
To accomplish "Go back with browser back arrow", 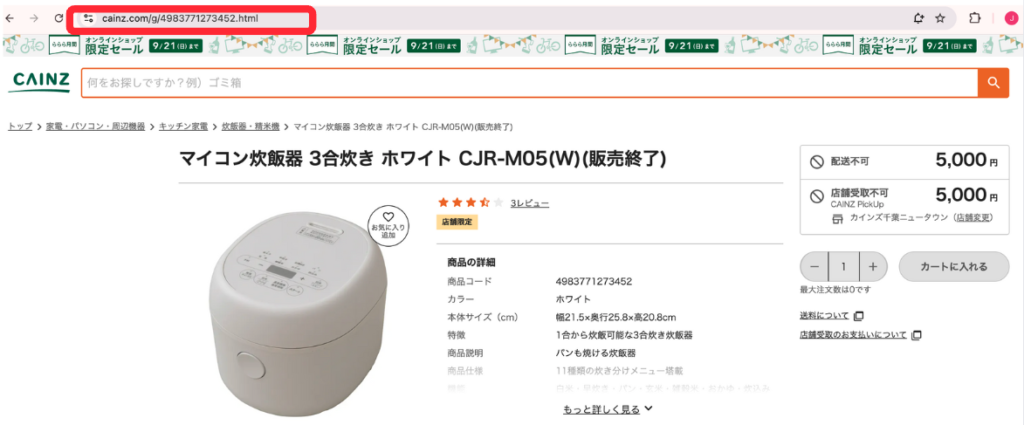I will [x=9, y=18].
